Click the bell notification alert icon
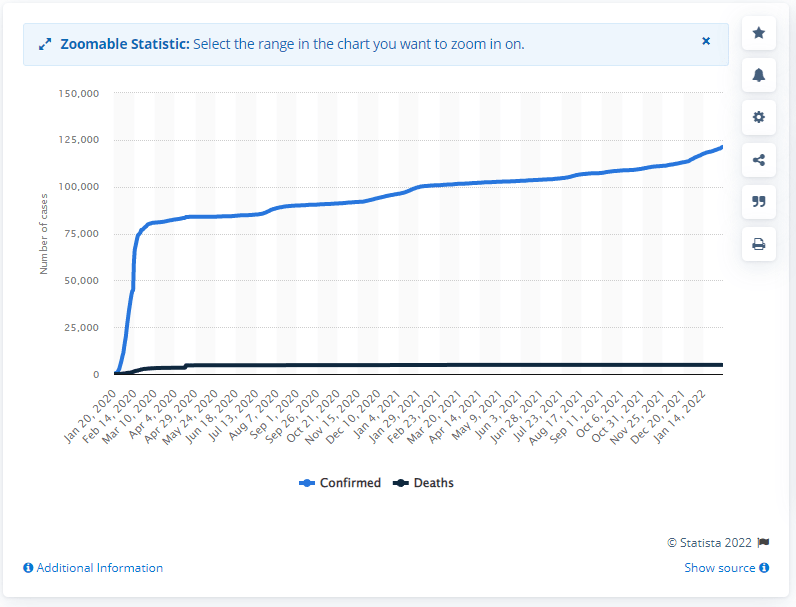This screenshot has width=796, height=607. pyautogui.click(x=758, y=75)
